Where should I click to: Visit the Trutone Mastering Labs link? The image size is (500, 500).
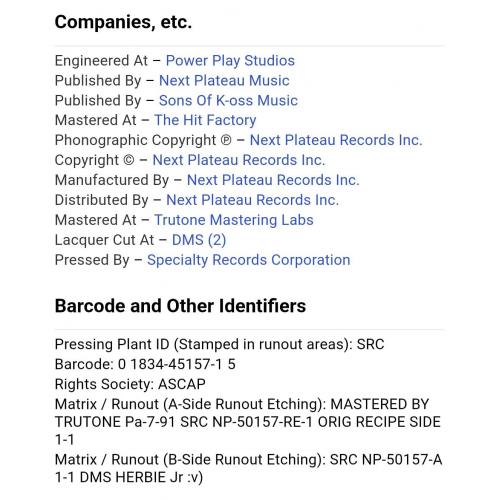click(x=234, y=220)
